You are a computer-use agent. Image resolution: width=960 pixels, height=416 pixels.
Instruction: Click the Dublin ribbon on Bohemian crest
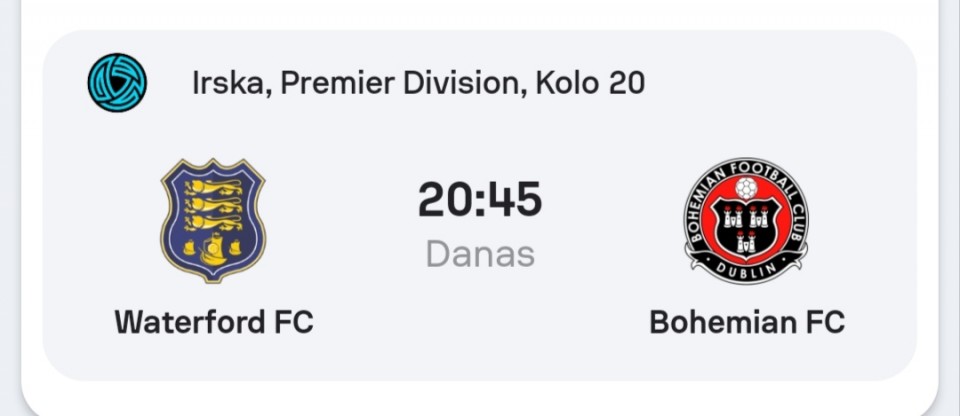(x=746, y=270)
